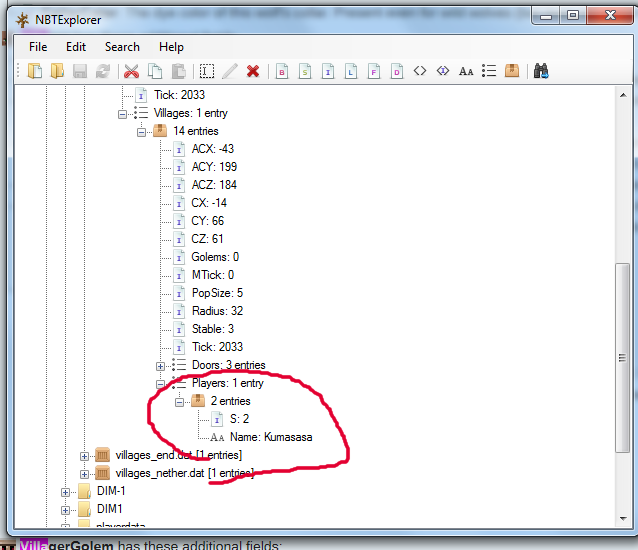Expand the DIM-1 folder node
The image size is (638, 550).
coord(66,491)
